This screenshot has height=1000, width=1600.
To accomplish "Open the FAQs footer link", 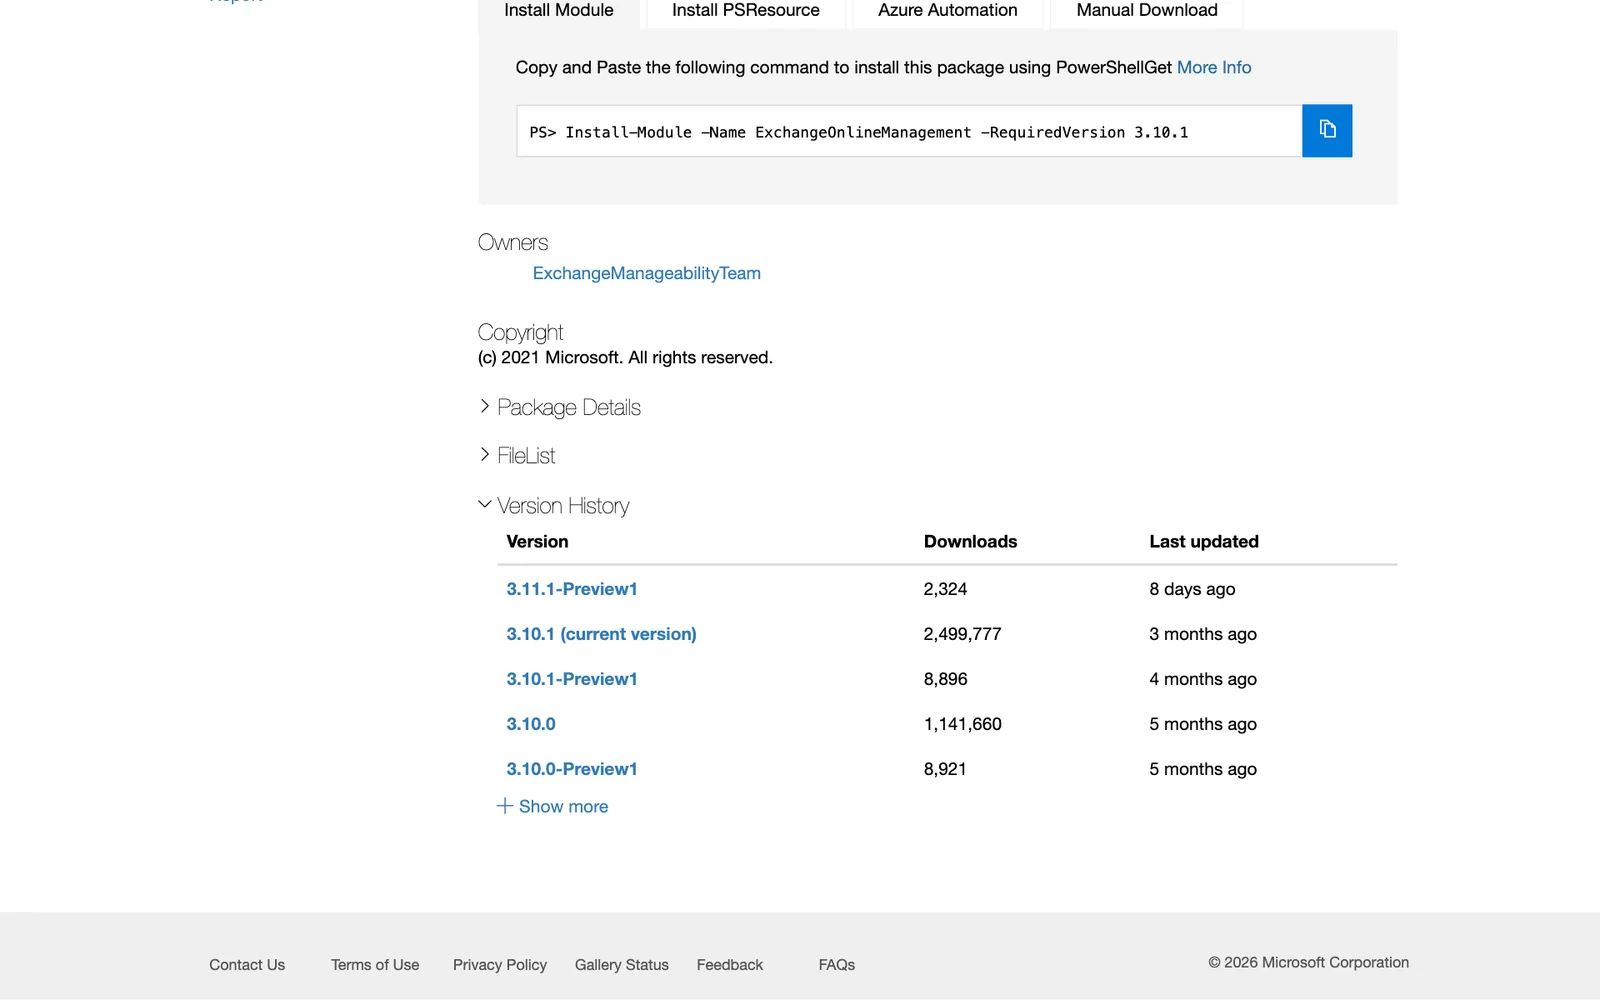I will pos(837,965).
